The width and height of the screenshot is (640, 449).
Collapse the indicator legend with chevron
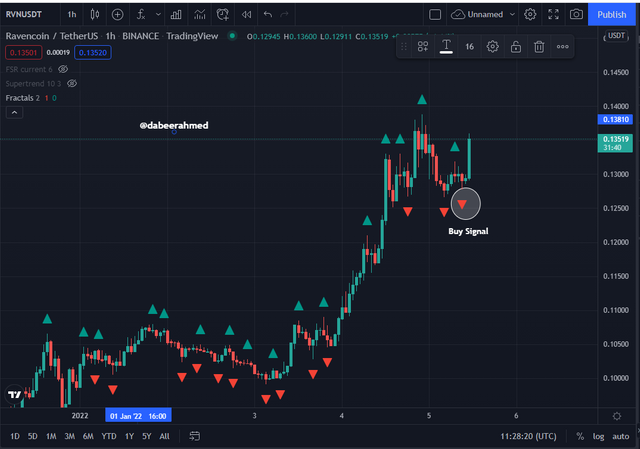tap(14, 112)
